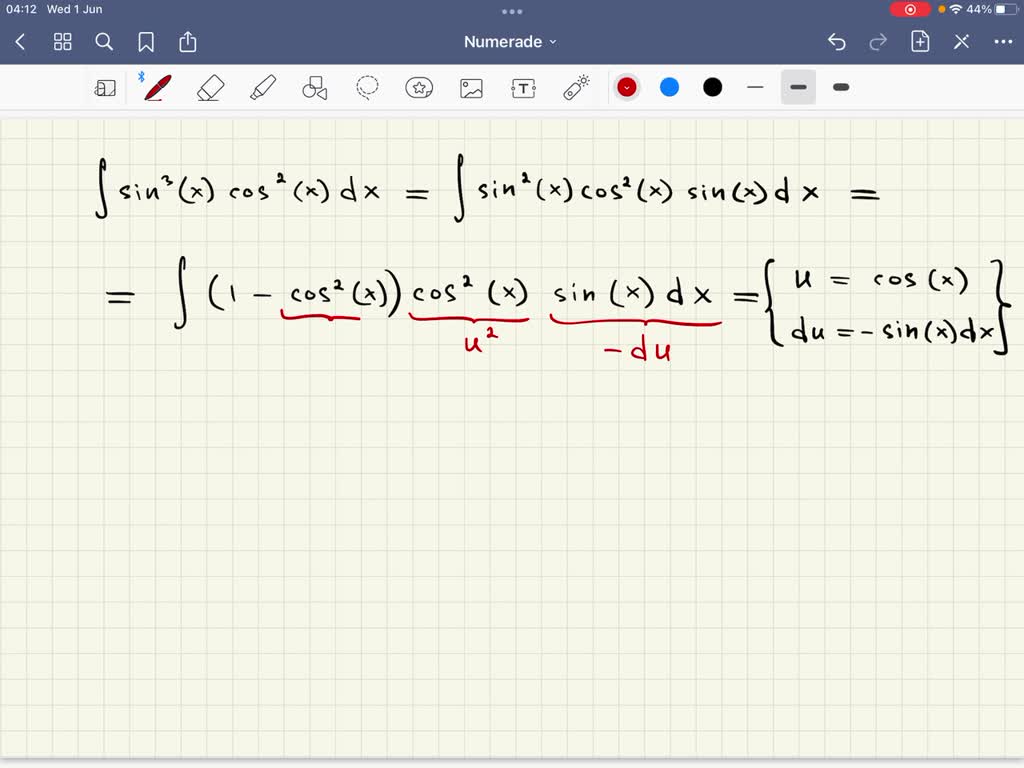This screenshot has height=768, width=1024.
Task: Add a new page
Action: [x=919, y=42]
